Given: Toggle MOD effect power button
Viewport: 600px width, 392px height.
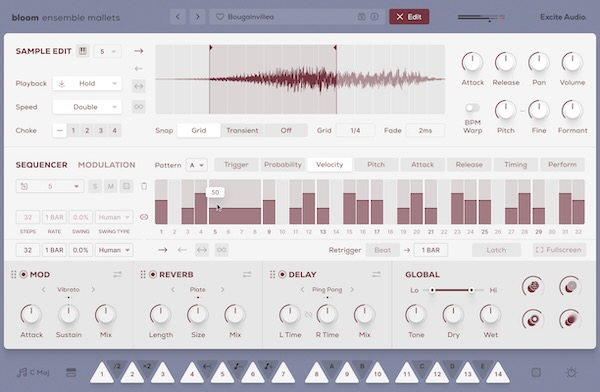Looking at the screenshot, I should pos(24,274).
